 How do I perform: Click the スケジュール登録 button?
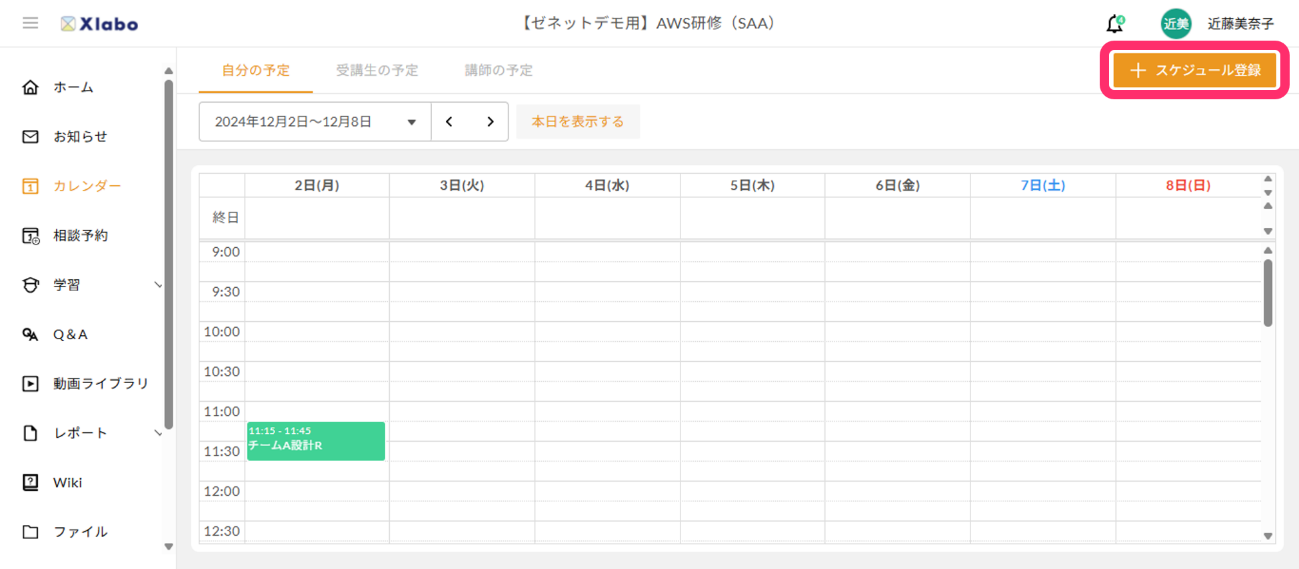pos(1194,71)
